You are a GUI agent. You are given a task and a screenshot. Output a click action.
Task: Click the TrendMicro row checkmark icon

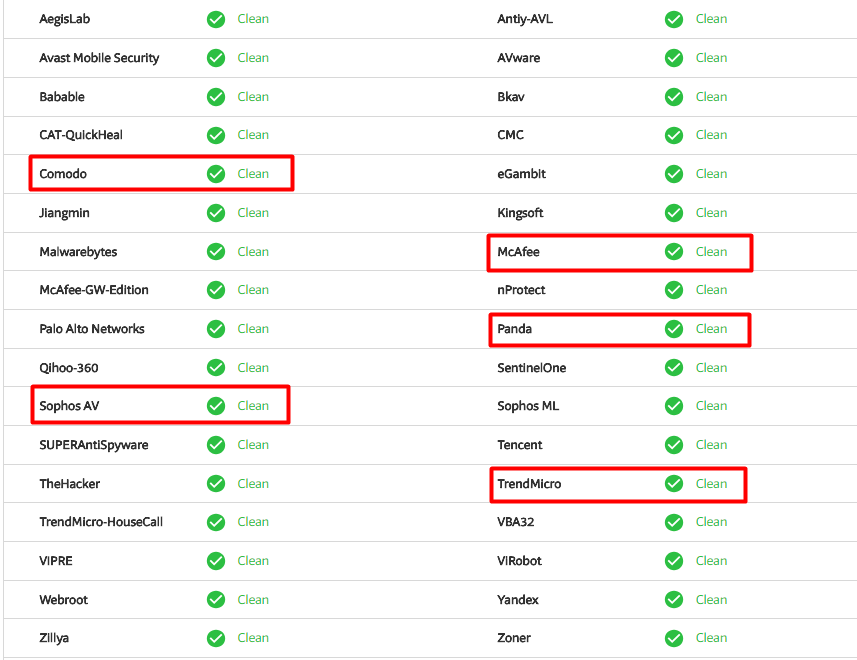(674, 484)
